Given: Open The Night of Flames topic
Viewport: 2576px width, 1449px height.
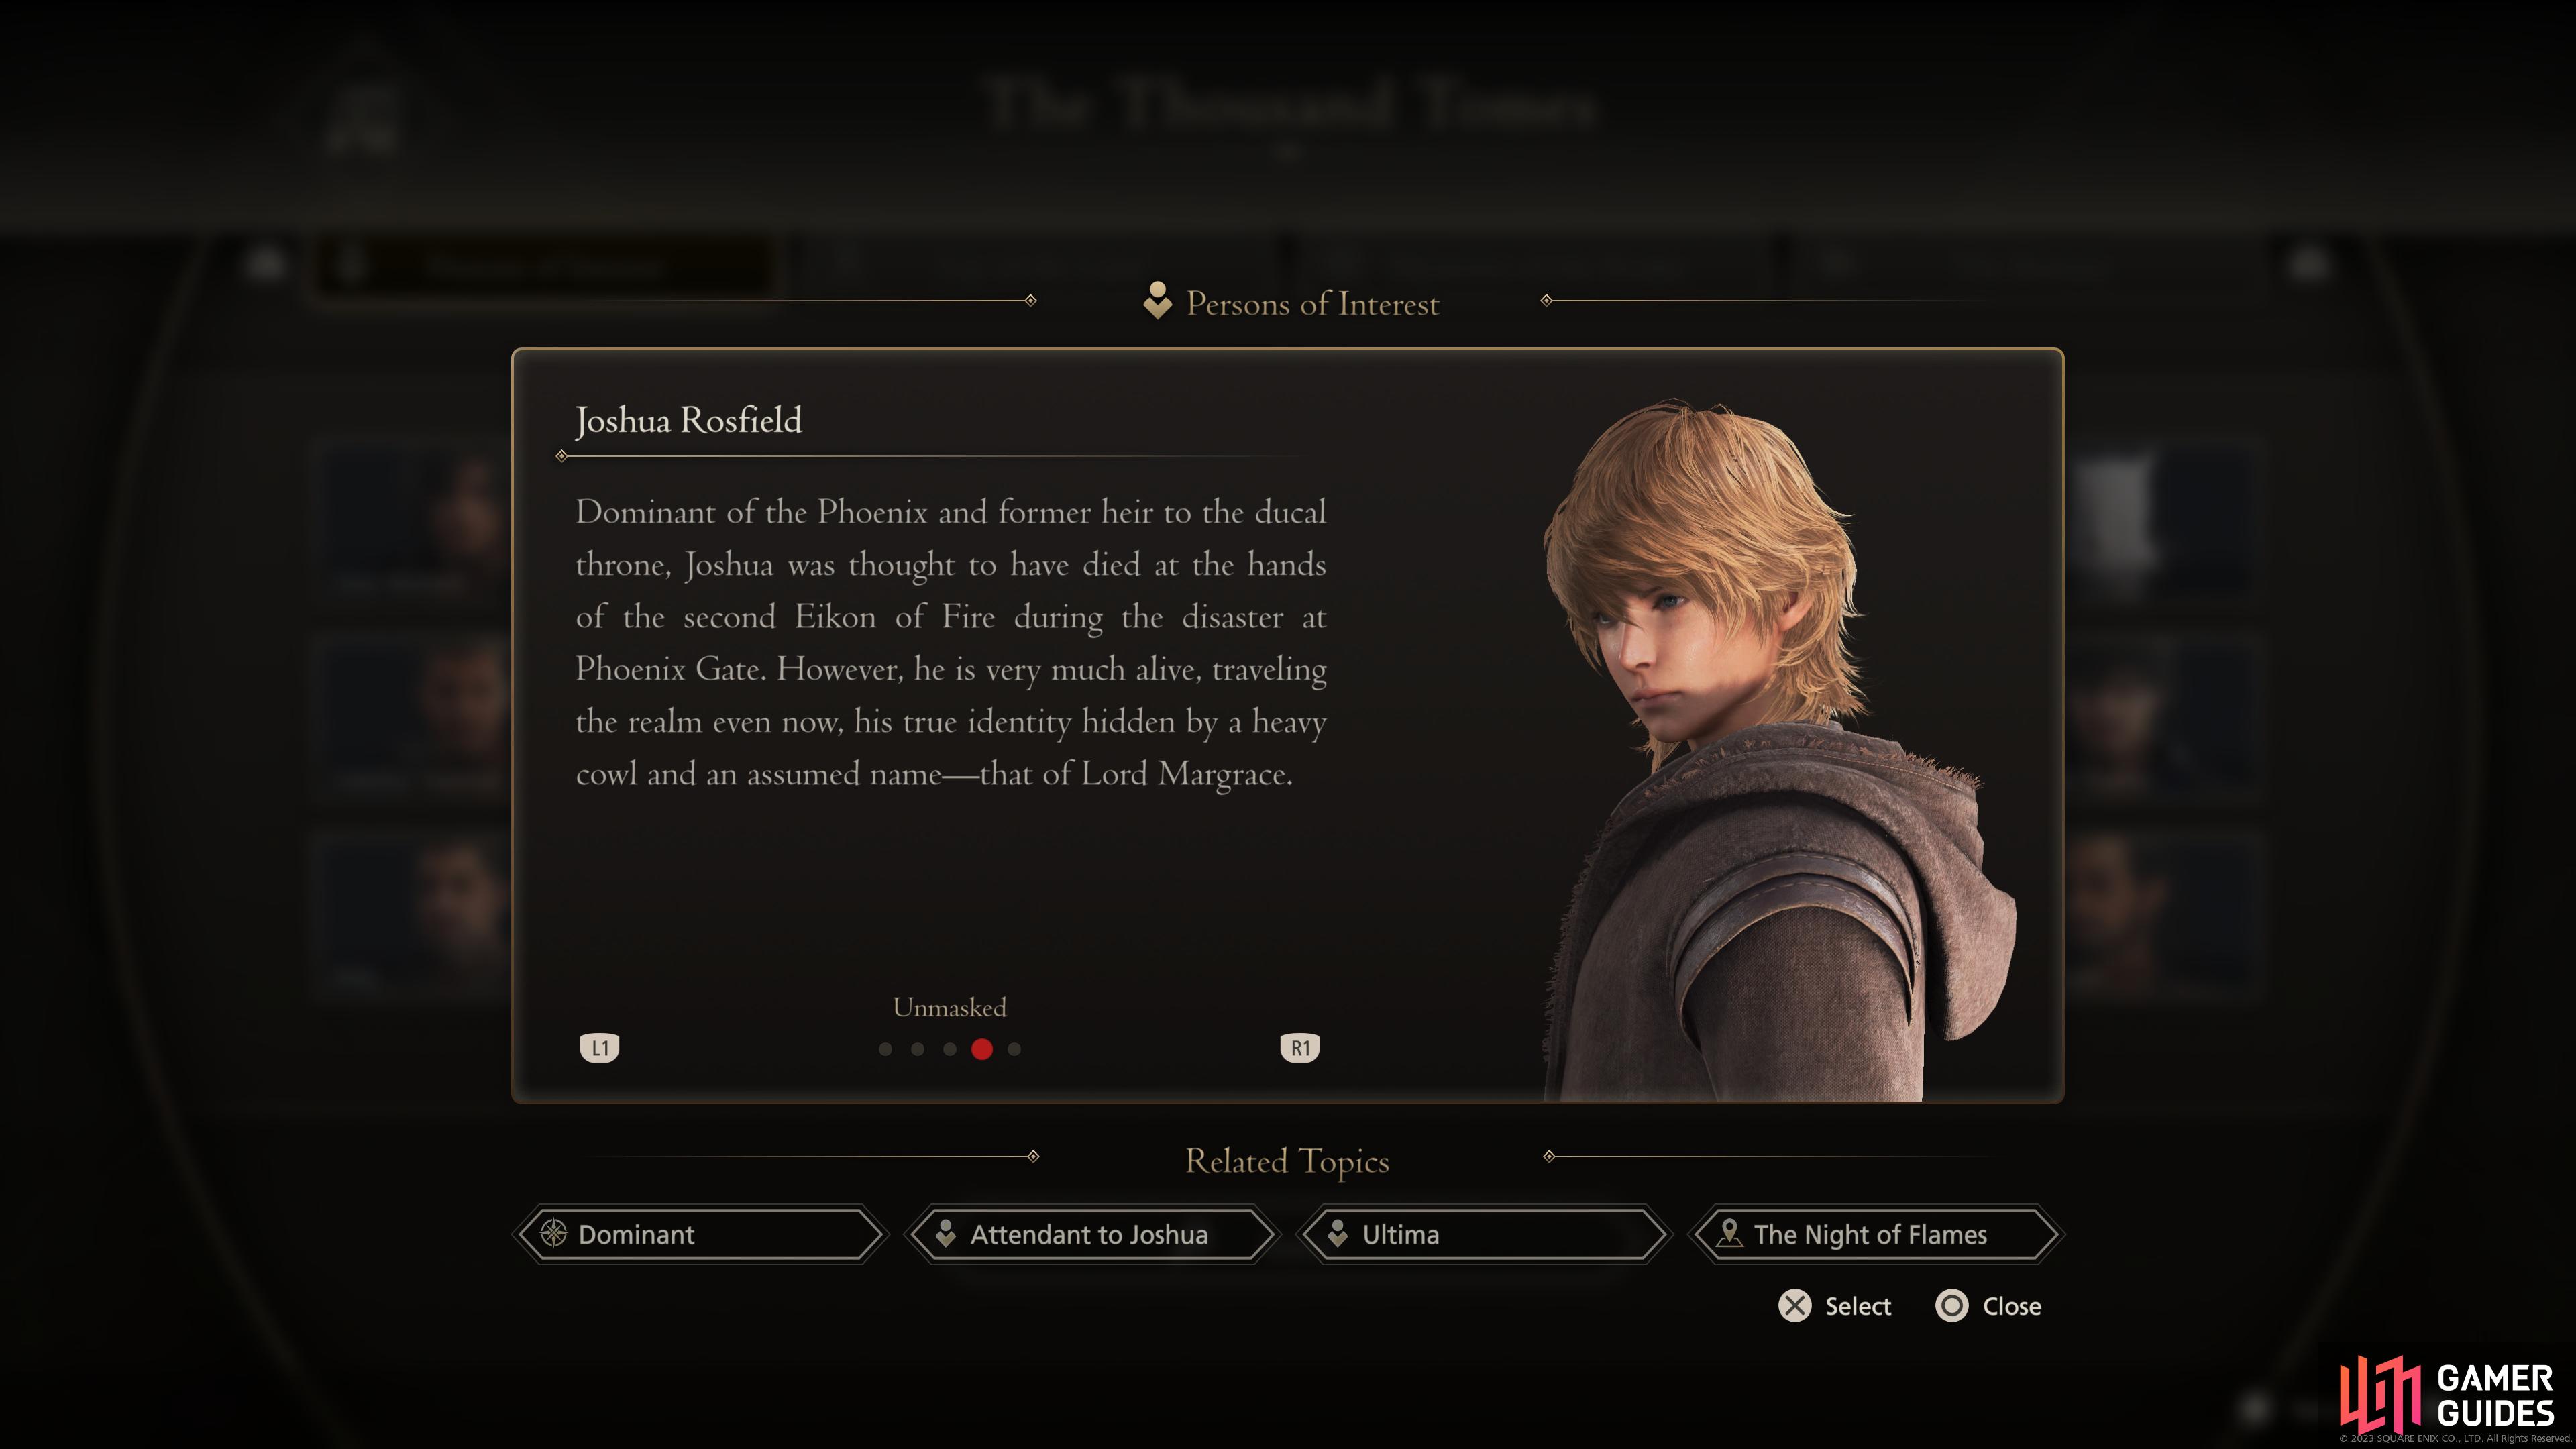Looking at the screenshot, I should tap(1875, 1234).
